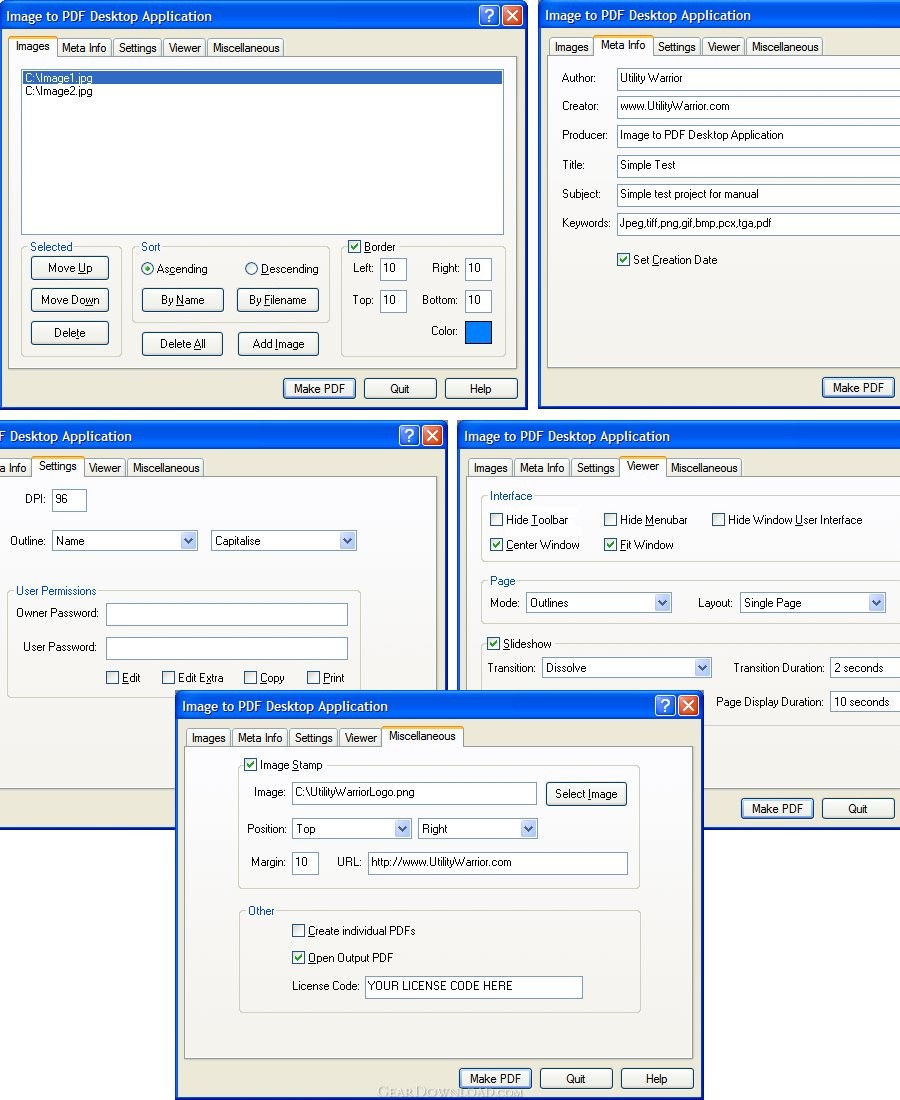Screen dimensions: 900x1100
Task: Click the Move Up button
Action: point(70,268)
